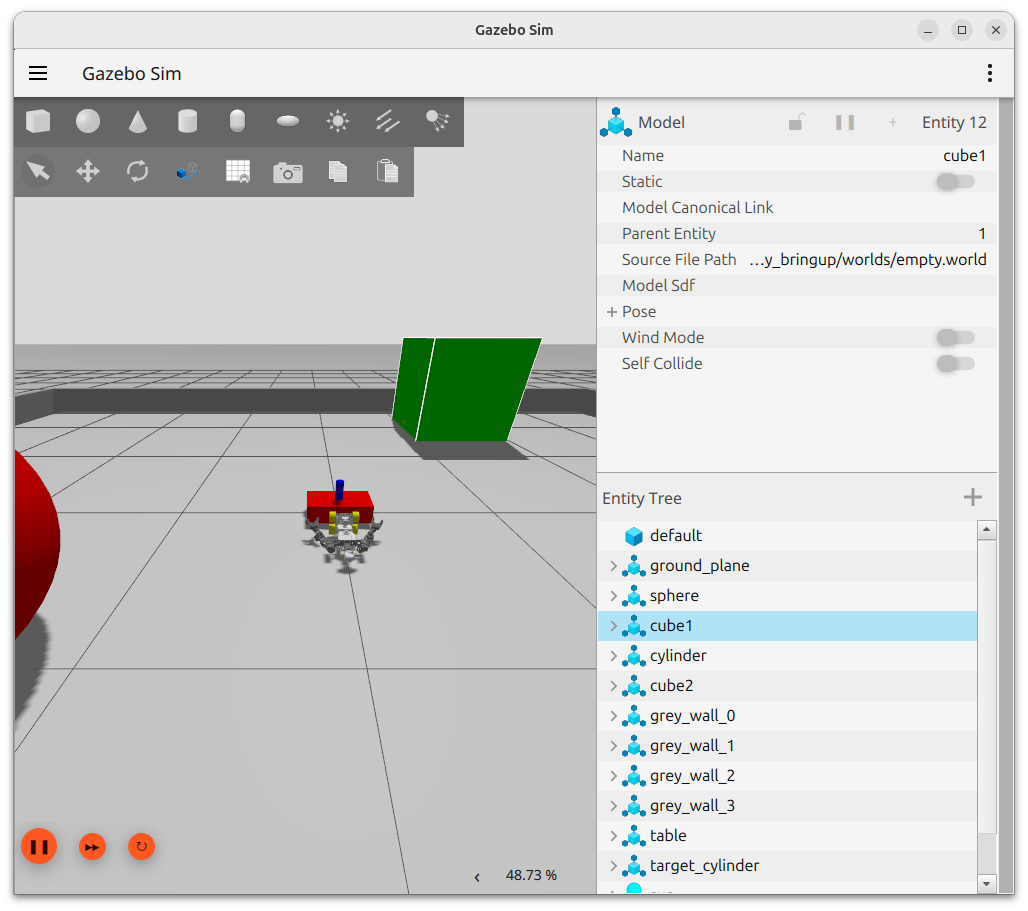This screenshot has width=1028, height=911.
Task: Select the grey_wall_2 entity
Action: pyautogui.click(x=692, y=776)
